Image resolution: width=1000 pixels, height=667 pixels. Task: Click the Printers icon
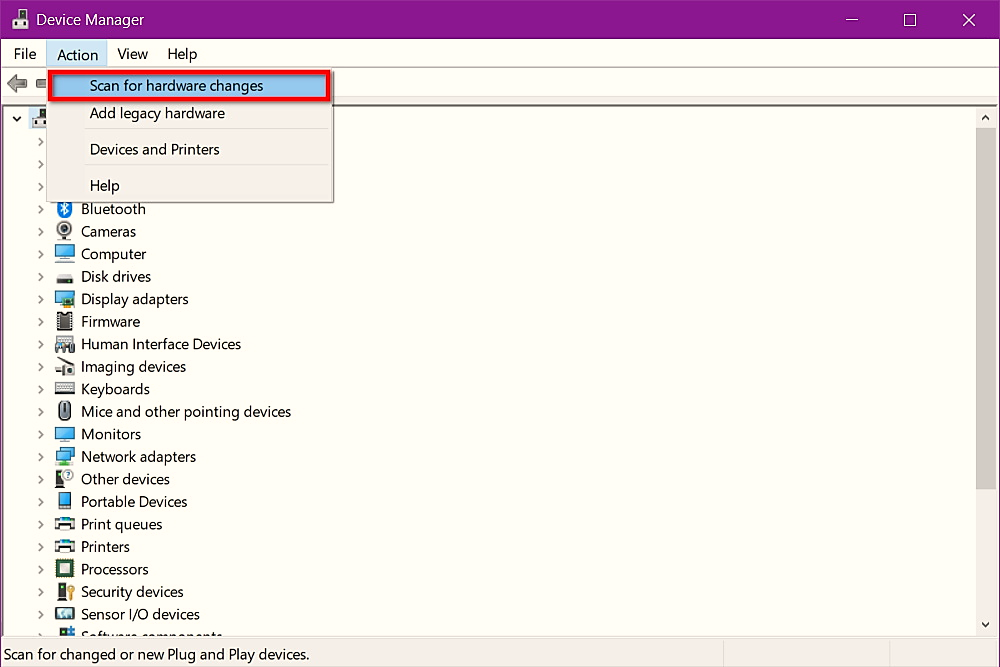tap(64, 546)
